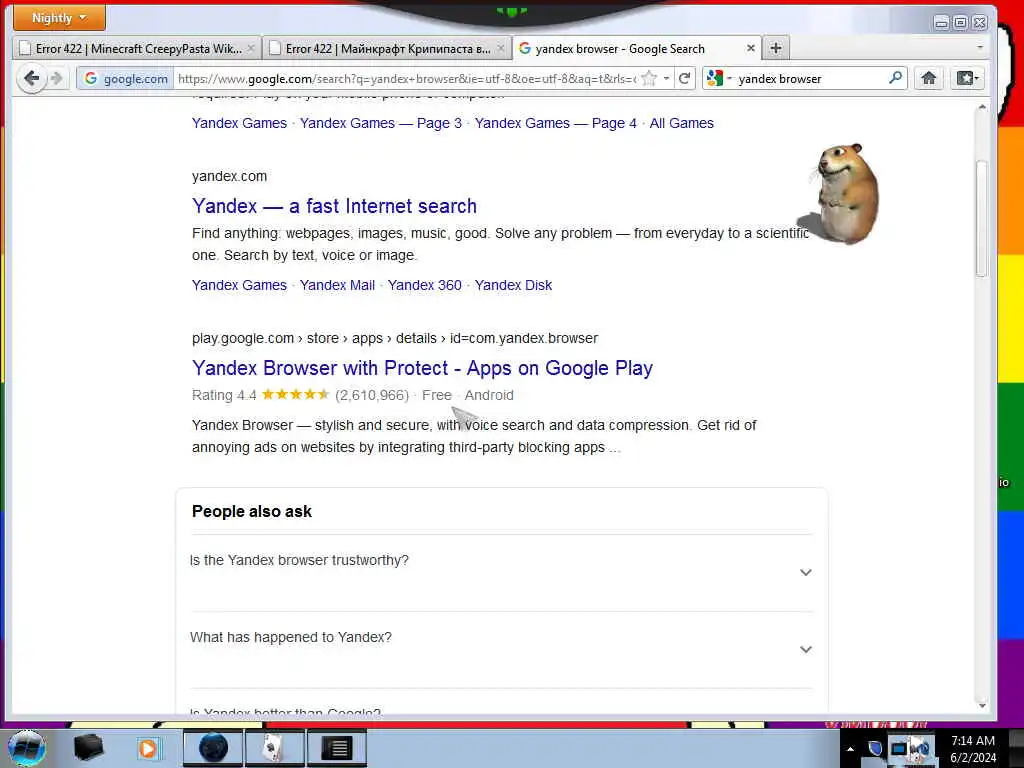Open the search engine selector dropdown
This screenshot has height=768, width=1024.
tap(719, 78)
